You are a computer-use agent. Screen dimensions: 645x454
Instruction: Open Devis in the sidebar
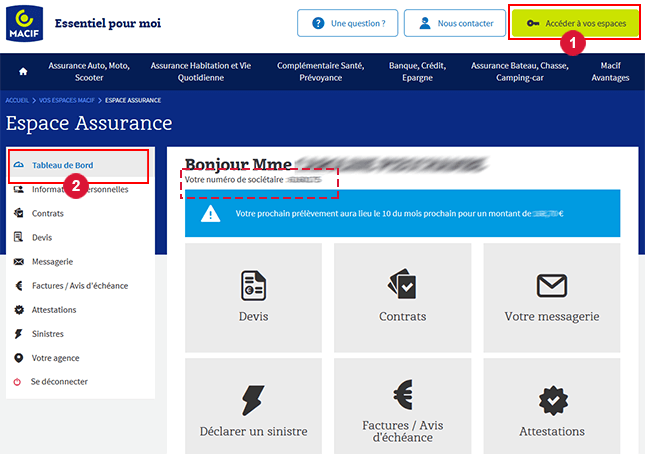point(42,237)
